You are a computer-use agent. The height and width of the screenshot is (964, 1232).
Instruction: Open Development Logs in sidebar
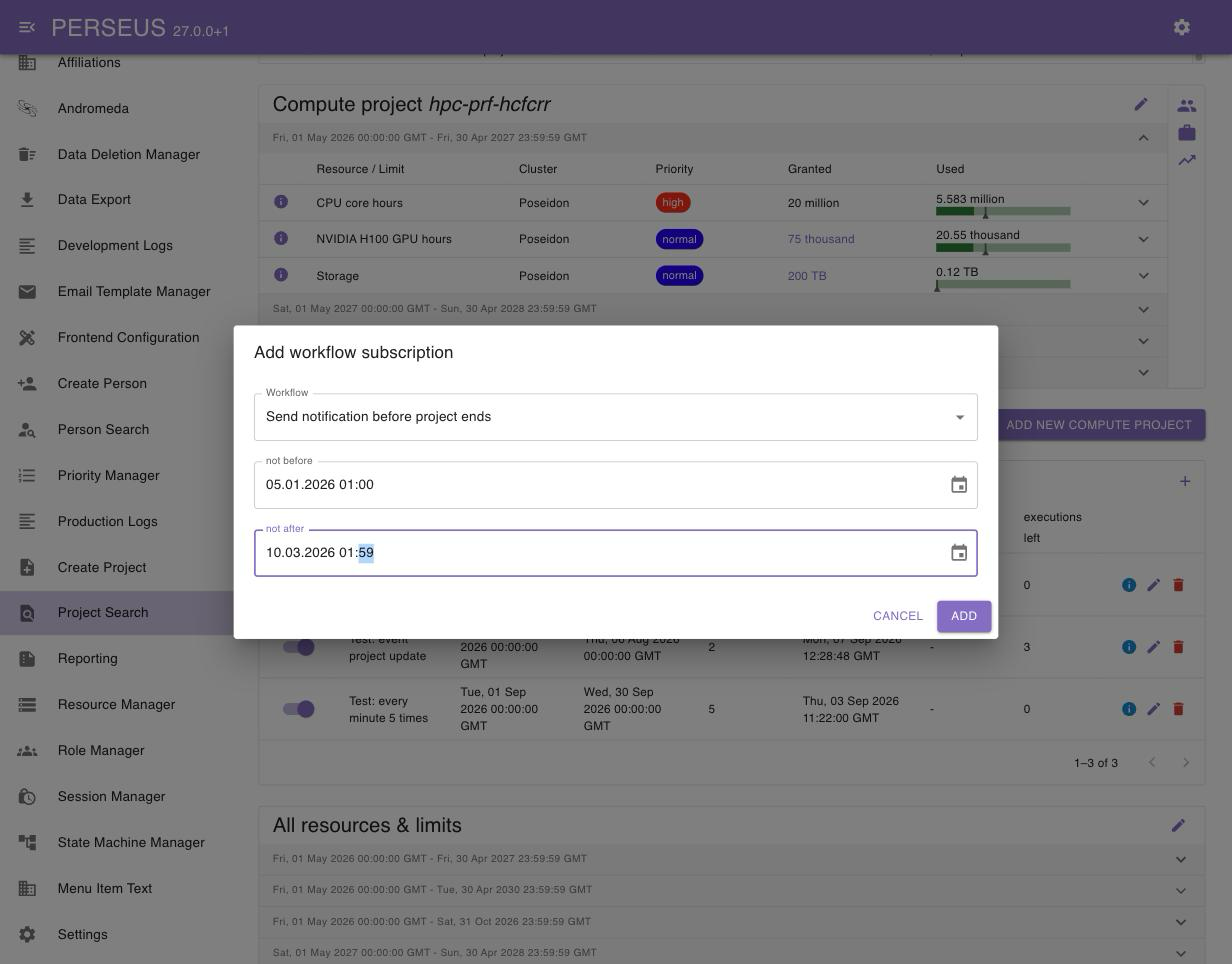(x=117, y=246)
